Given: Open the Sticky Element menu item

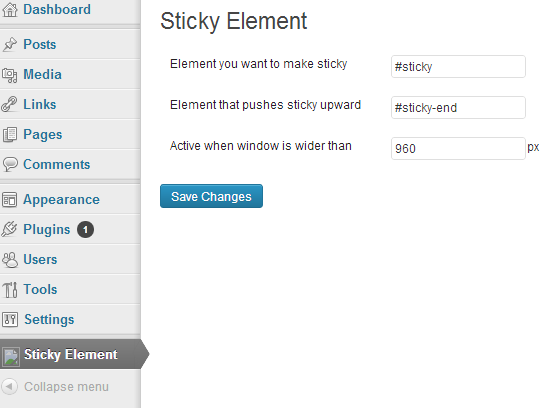Looking at the screenshot, I should (x=71, y=354).
